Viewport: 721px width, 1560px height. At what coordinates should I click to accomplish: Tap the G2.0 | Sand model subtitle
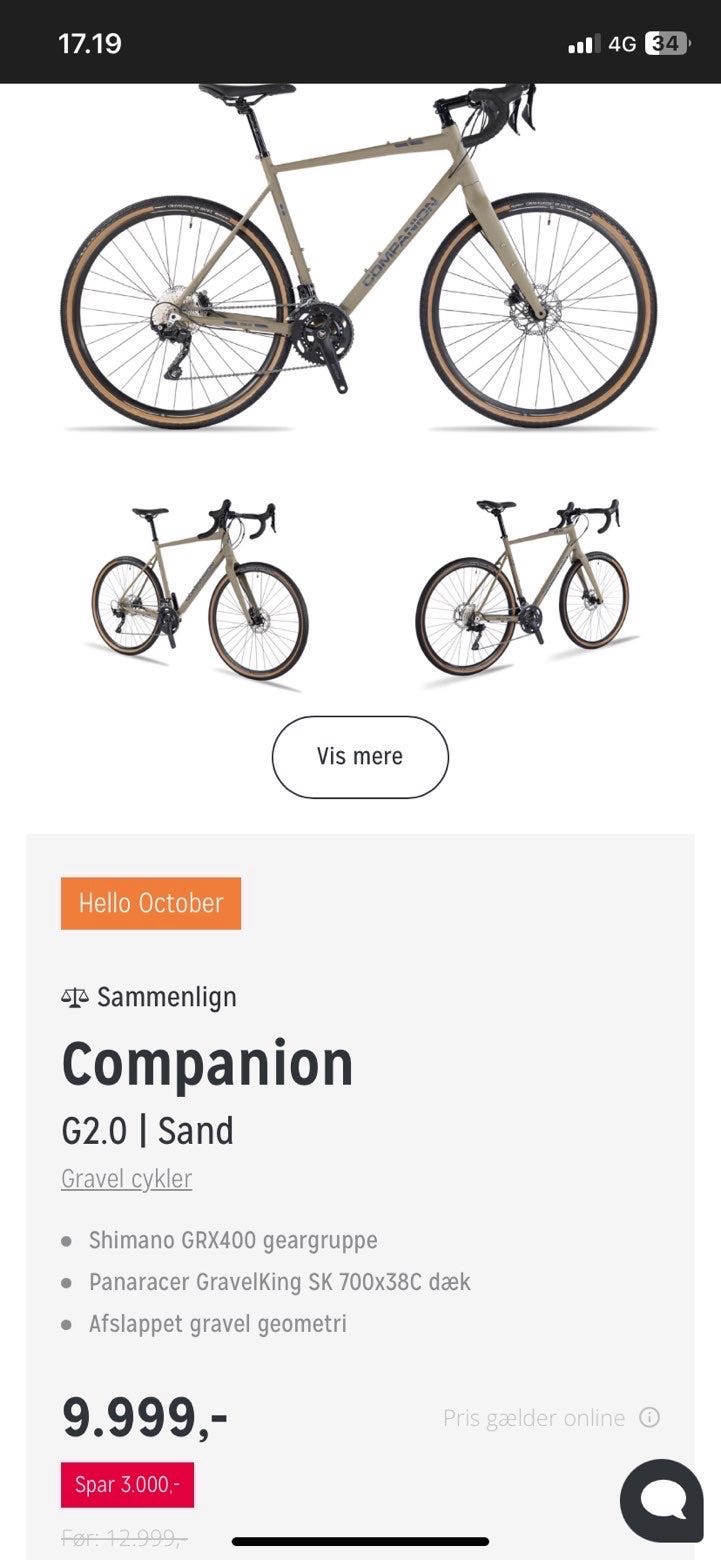coord(148,1131)
